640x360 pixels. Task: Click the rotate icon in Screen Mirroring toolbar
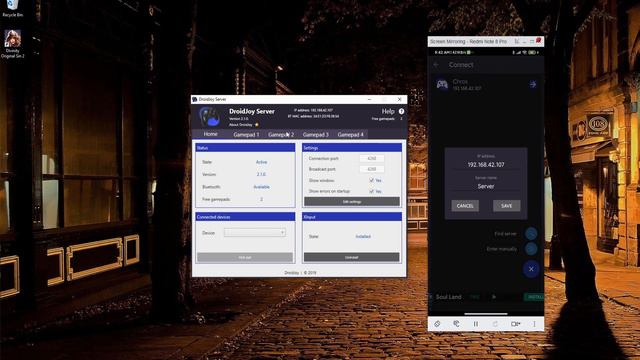point(437,324)
